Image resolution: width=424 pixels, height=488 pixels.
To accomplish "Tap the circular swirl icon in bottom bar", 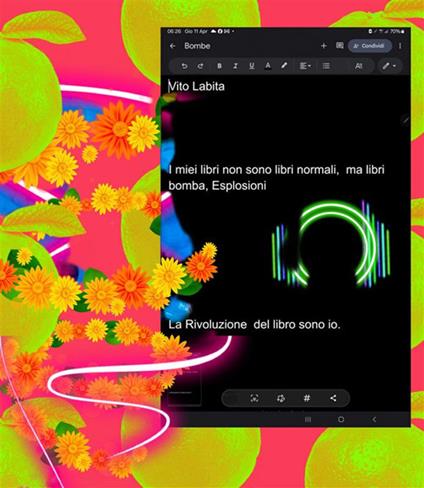I will pyautogui.click(x=281, y=398).
